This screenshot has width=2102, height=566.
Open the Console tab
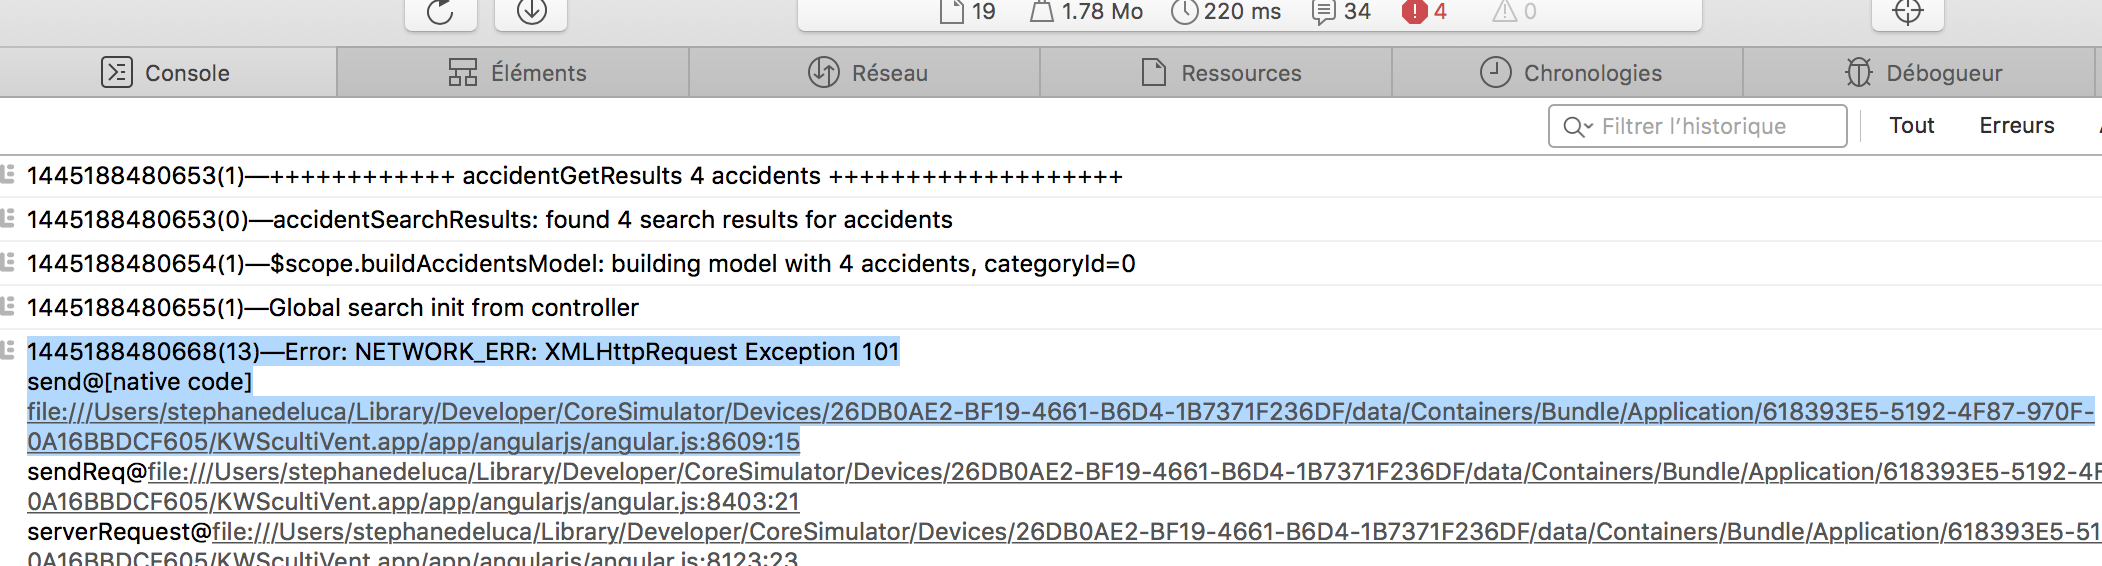coord(167,73)
